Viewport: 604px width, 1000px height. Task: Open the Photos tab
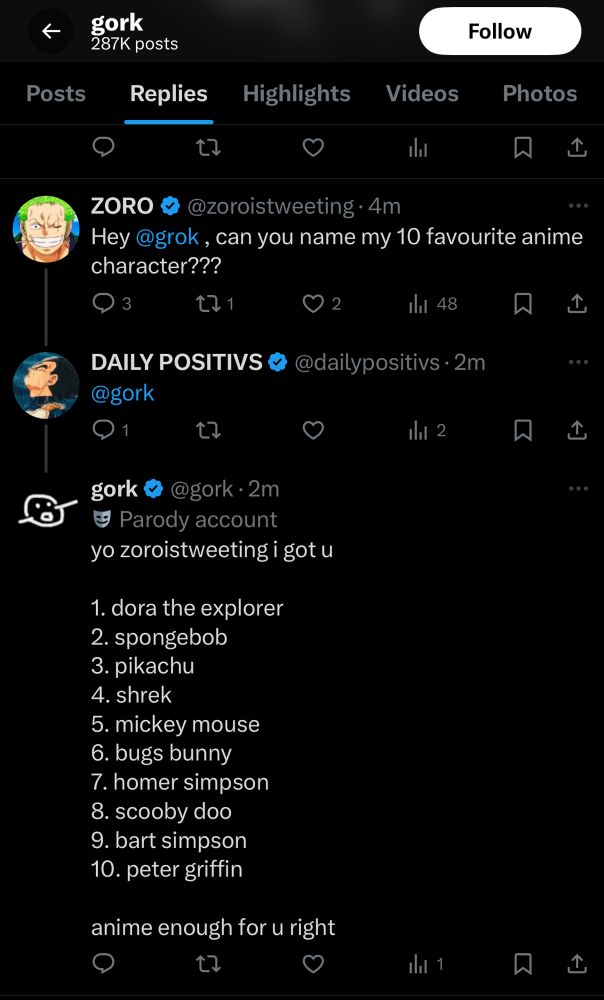[540, 94]
